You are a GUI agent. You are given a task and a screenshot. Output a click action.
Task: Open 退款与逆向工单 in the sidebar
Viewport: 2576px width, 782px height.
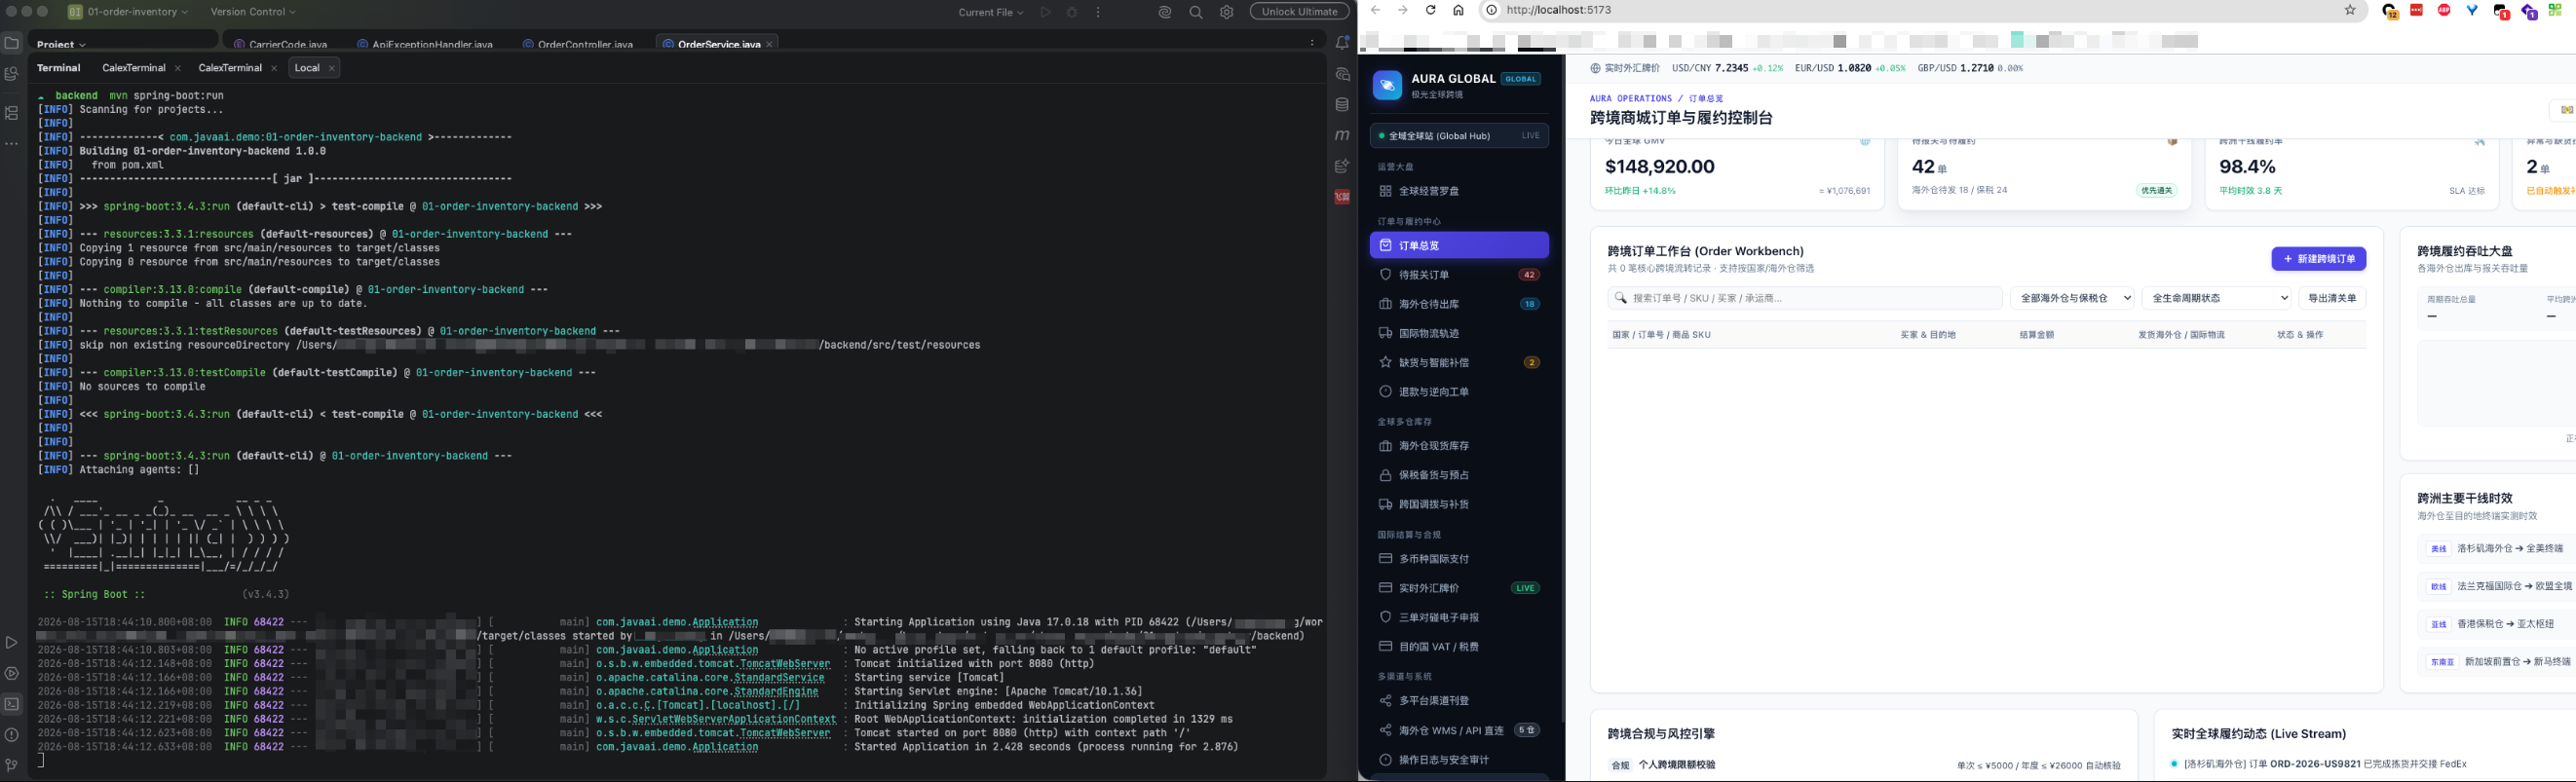1459,392
